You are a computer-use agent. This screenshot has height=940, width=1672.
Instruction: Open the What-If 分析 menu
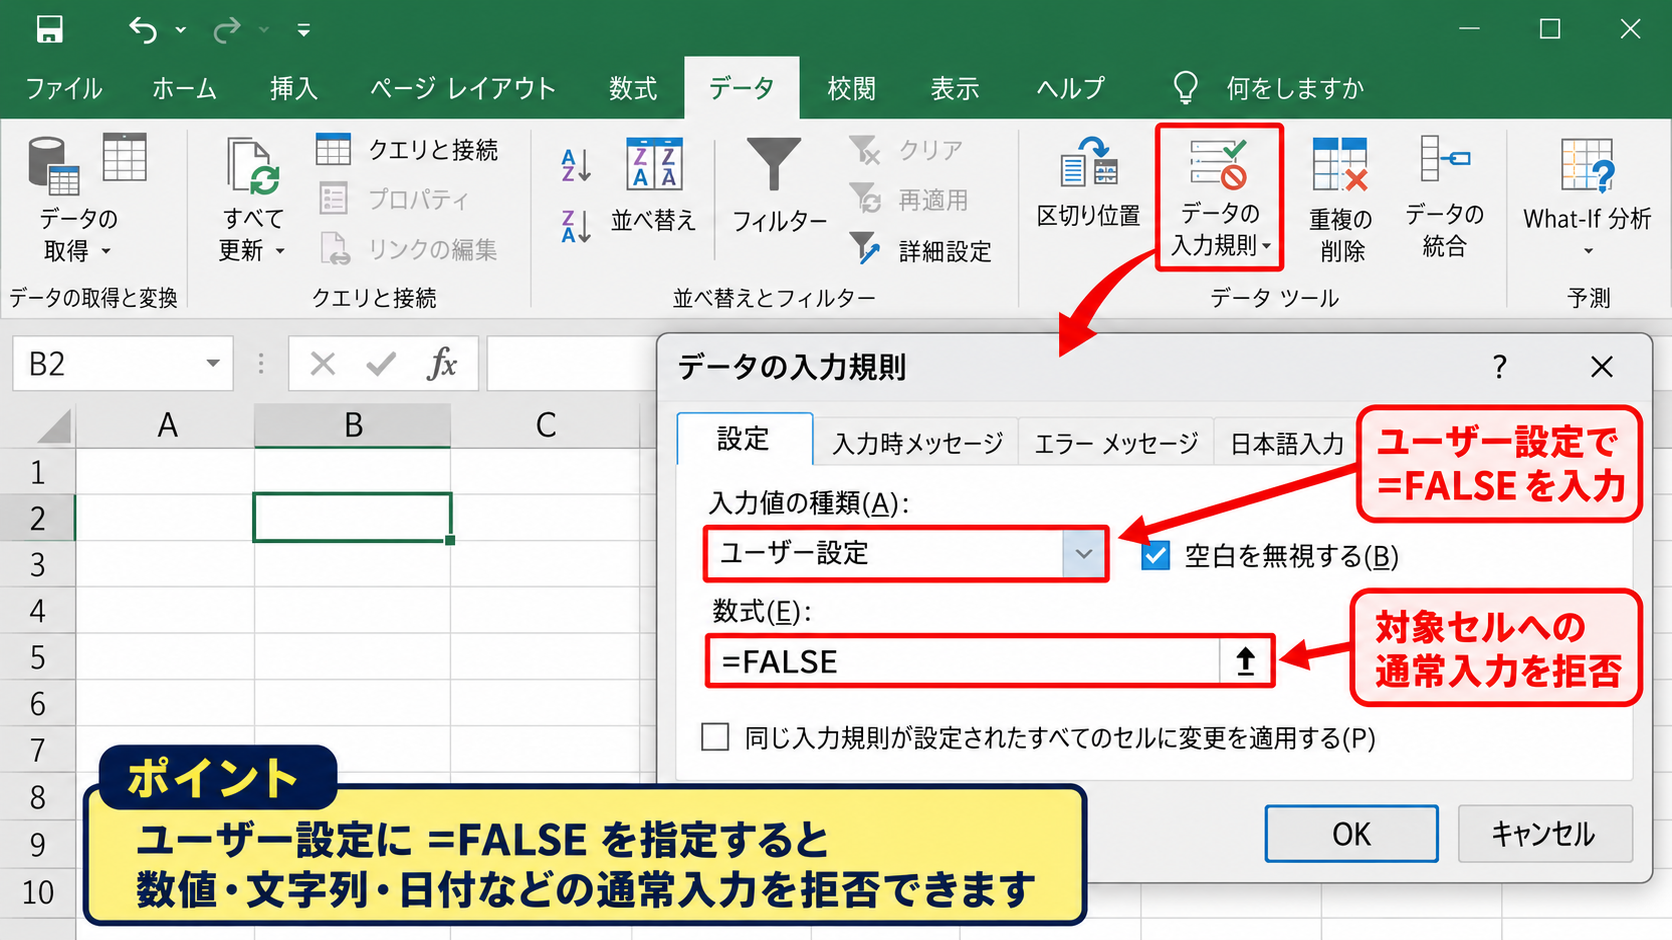(x=1587, y=198)
